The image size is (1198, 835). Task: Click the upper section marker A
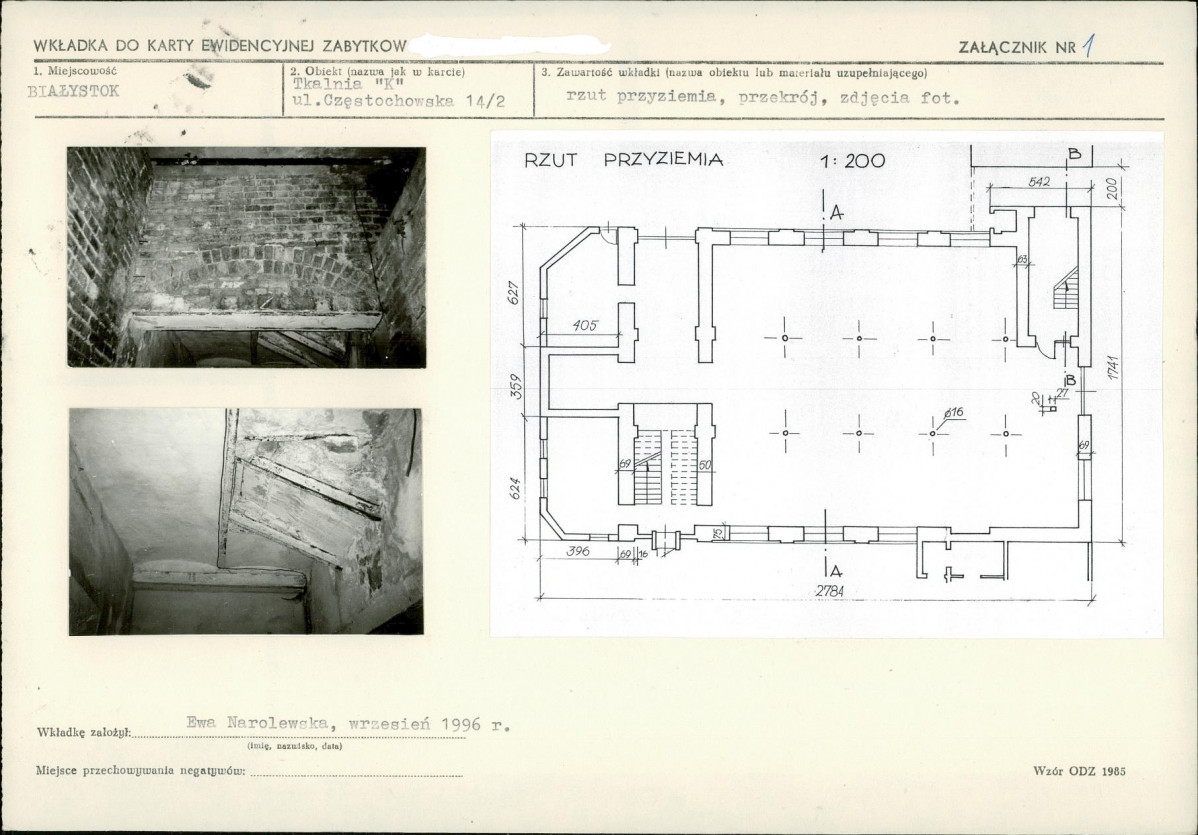click(x=836, y=213)
